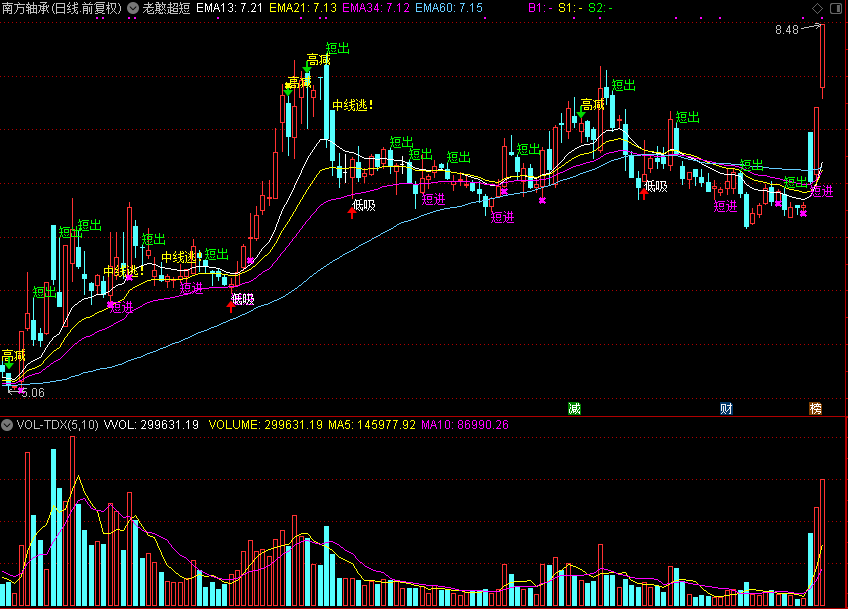Click the magenta 短进 label at the chart's right edge
Screen dimensions: 848x609
tap(822, 191)
